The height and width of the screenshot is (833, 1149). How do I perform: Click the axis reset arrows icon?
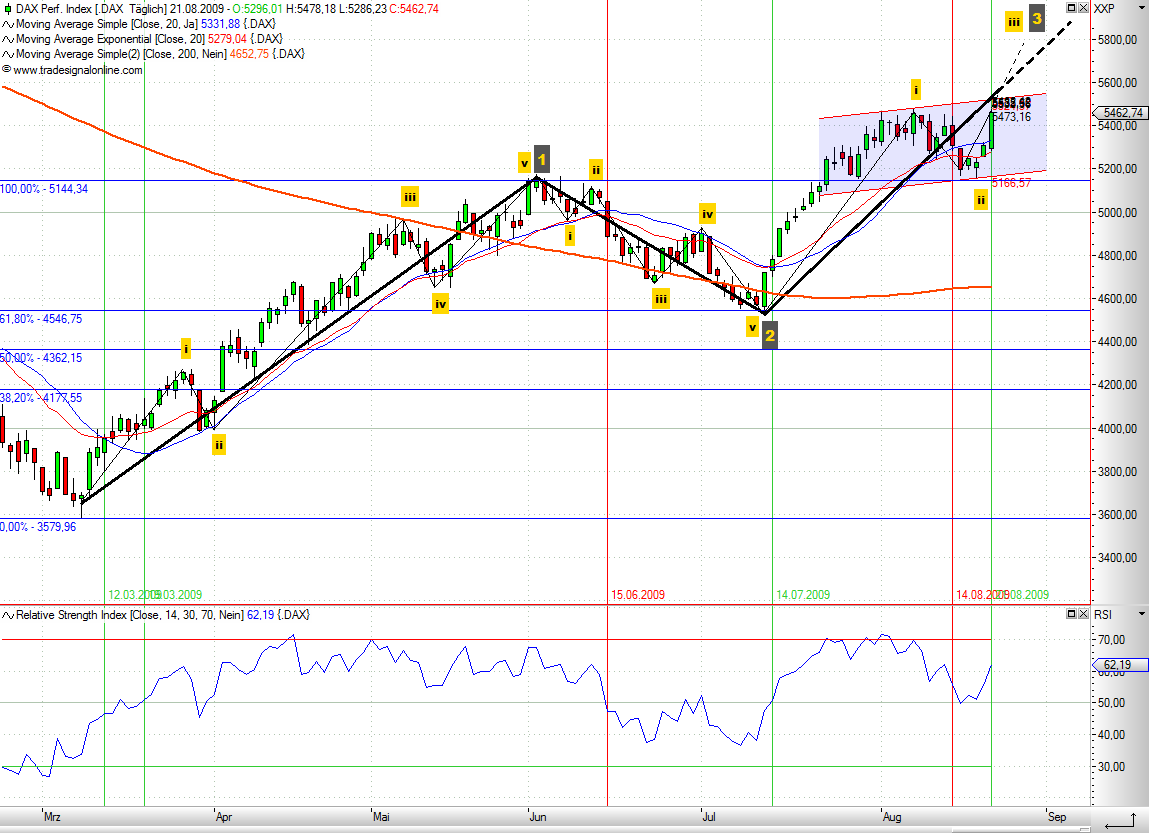pos(1120,821)
